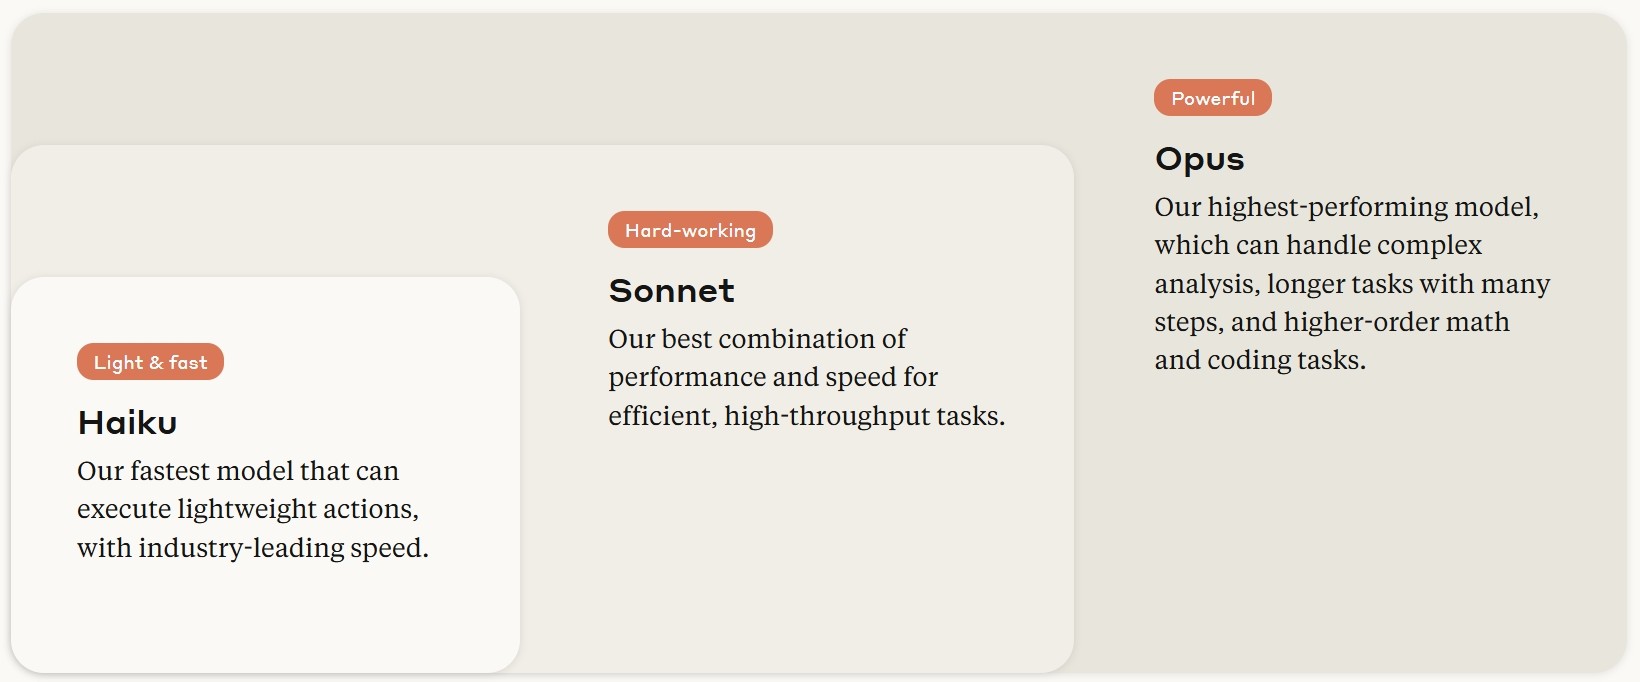Select the Haiku heading
Image resolution: width=1640 pixels, height=682 pixels.
127,422
